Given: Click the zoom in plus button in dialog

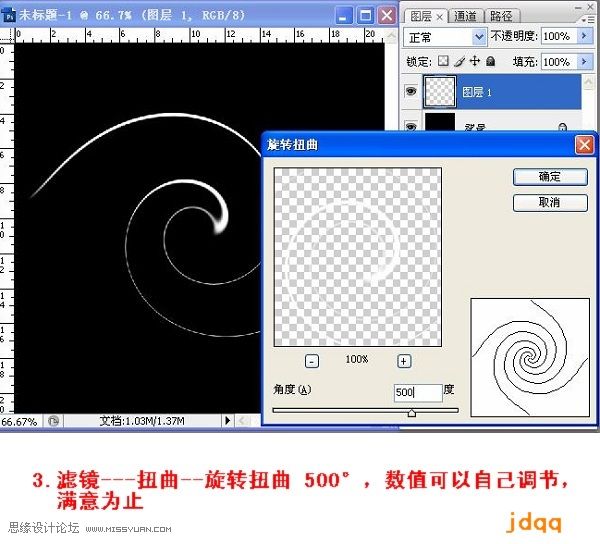Looking at the screenshot, I should coord(404,361).
